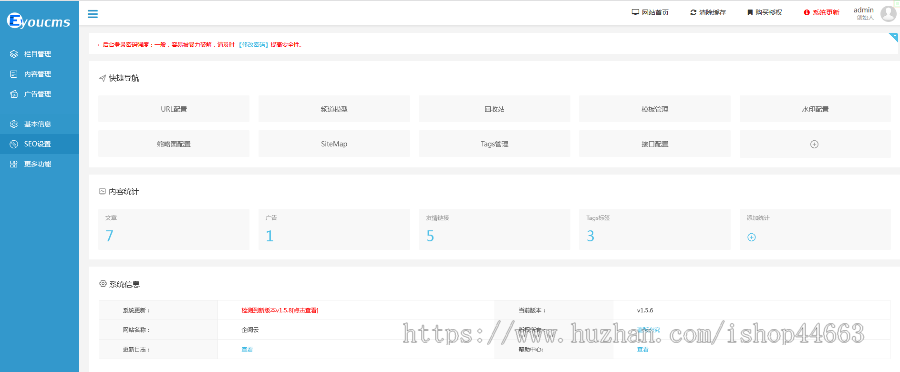Open the 缩略图配置 shortcut tile
Image resolution: width=900 pixels, height=372 pixels.
pos(173,144)
